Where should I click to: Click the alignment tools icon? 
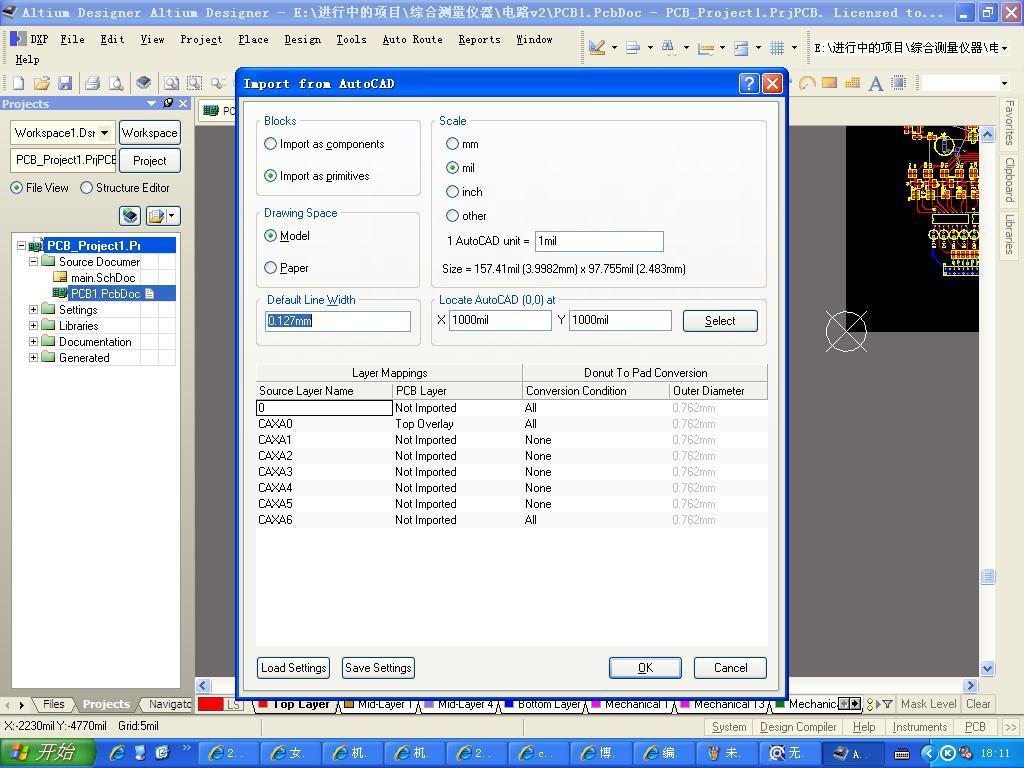coord(632,47)
